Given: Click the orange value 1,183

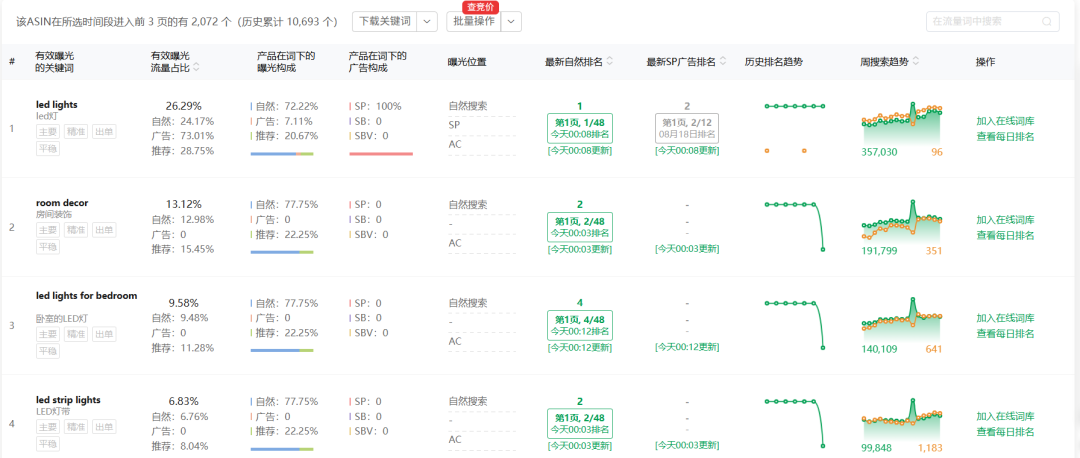Looking at the screenshot, I should [930, 448].
